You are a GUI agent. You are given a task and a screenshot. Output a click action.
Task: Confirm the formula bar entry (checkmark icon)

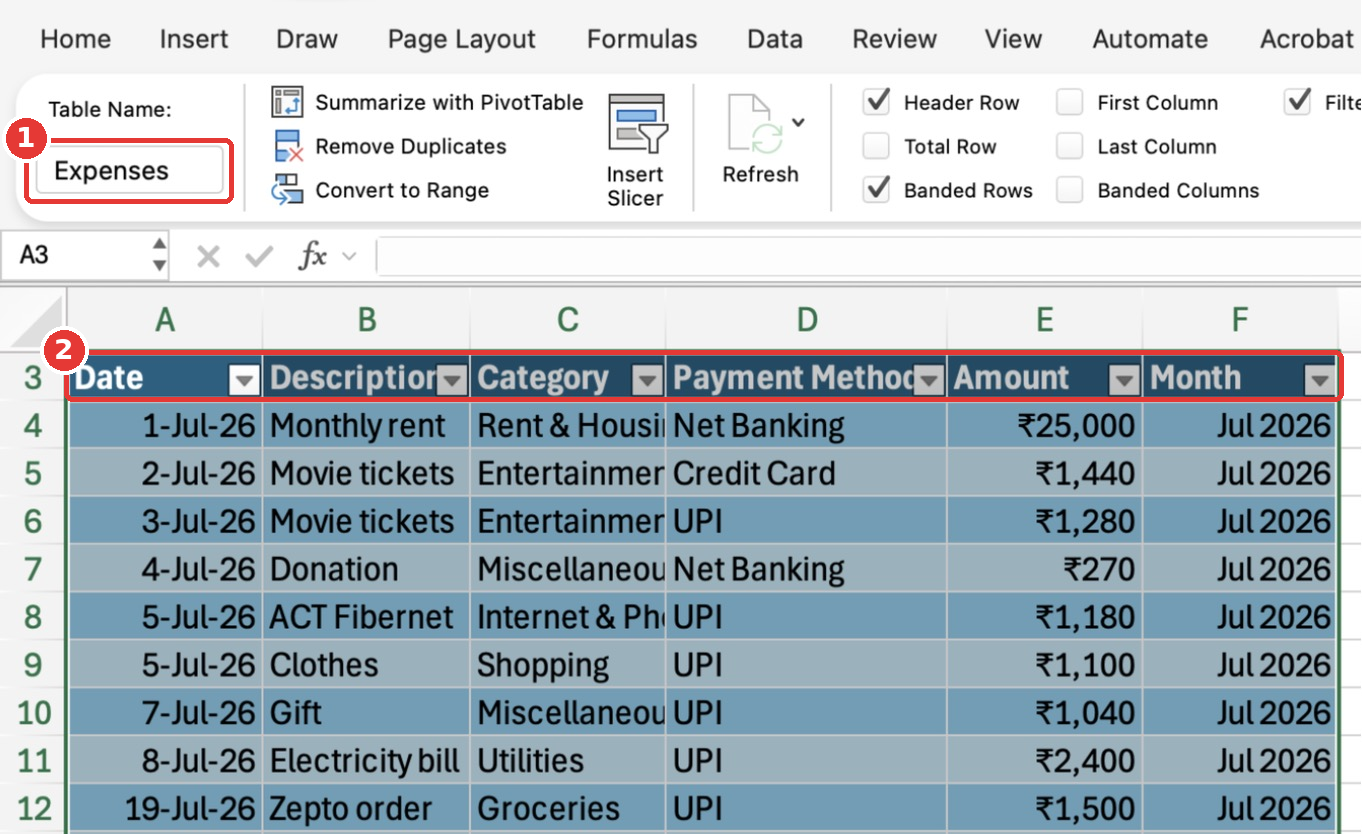tap(259, 257)
